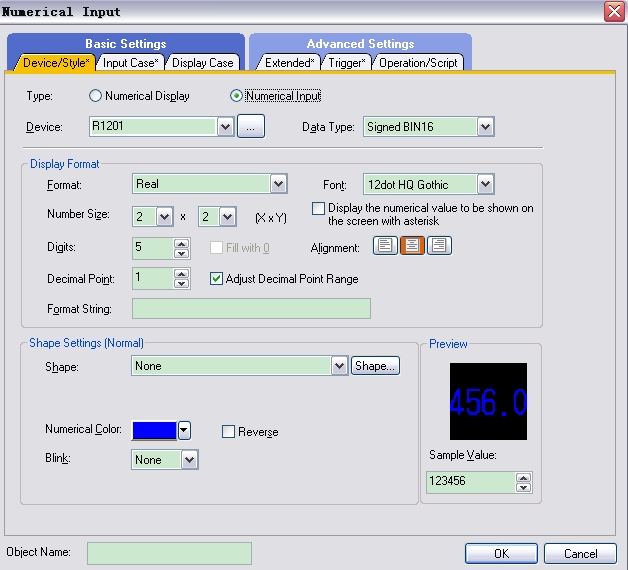
Task: Open the Font dropdown
Action: pos(485,184)
